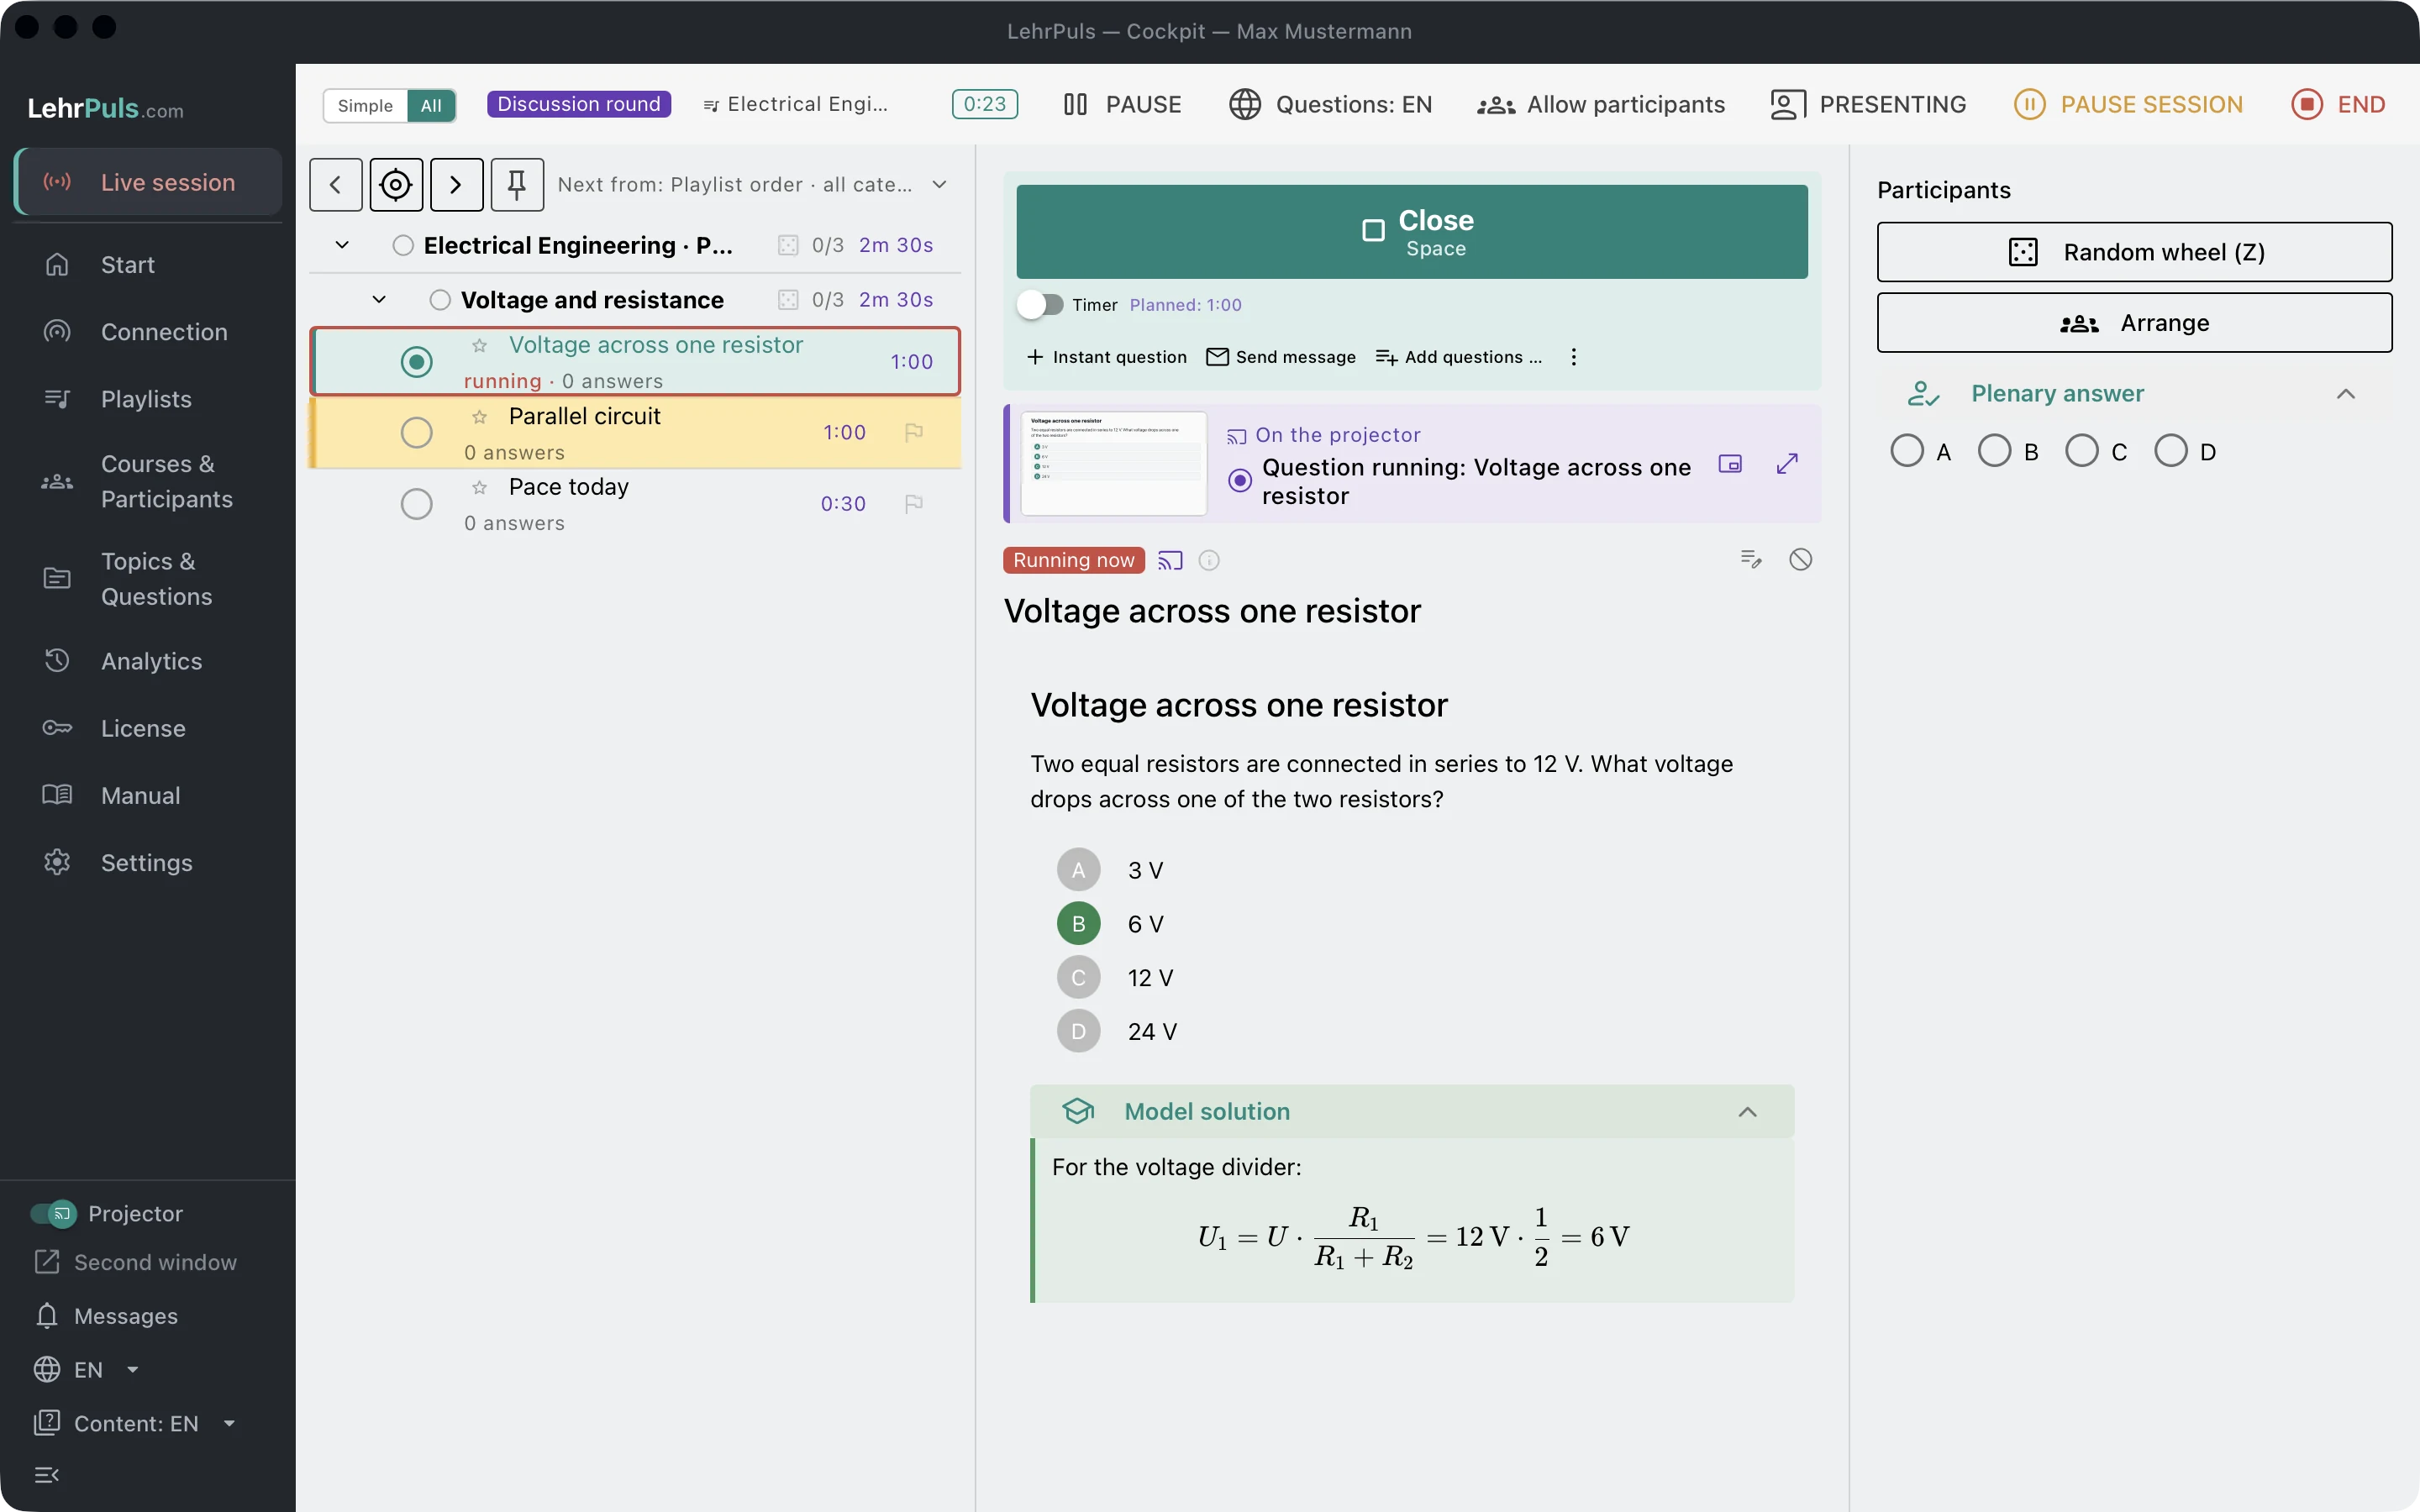
Task: Open Topics & Questions in sidebar
Action: point(147,579)
